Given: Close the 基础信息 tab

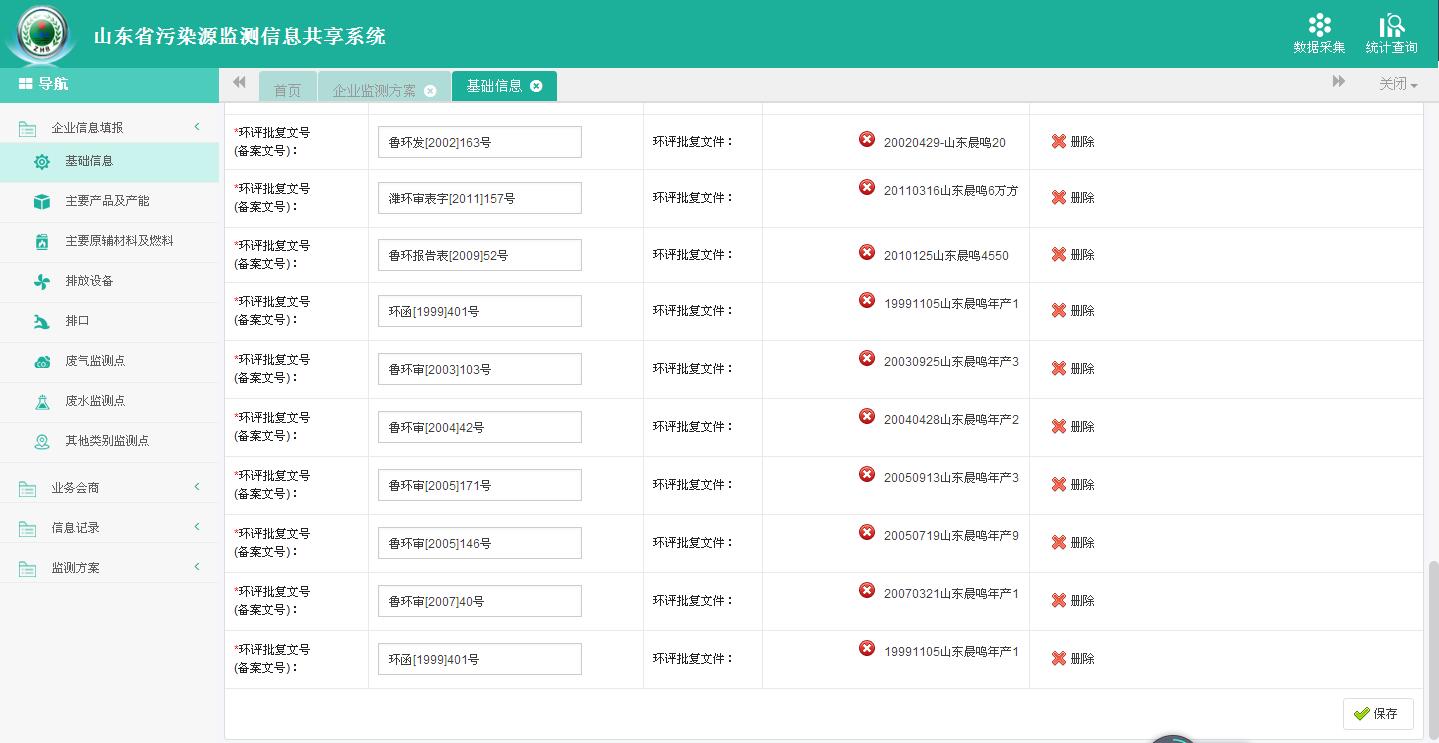Looking at the screenshot, I should pyautogui.click(x=536, y=86).
